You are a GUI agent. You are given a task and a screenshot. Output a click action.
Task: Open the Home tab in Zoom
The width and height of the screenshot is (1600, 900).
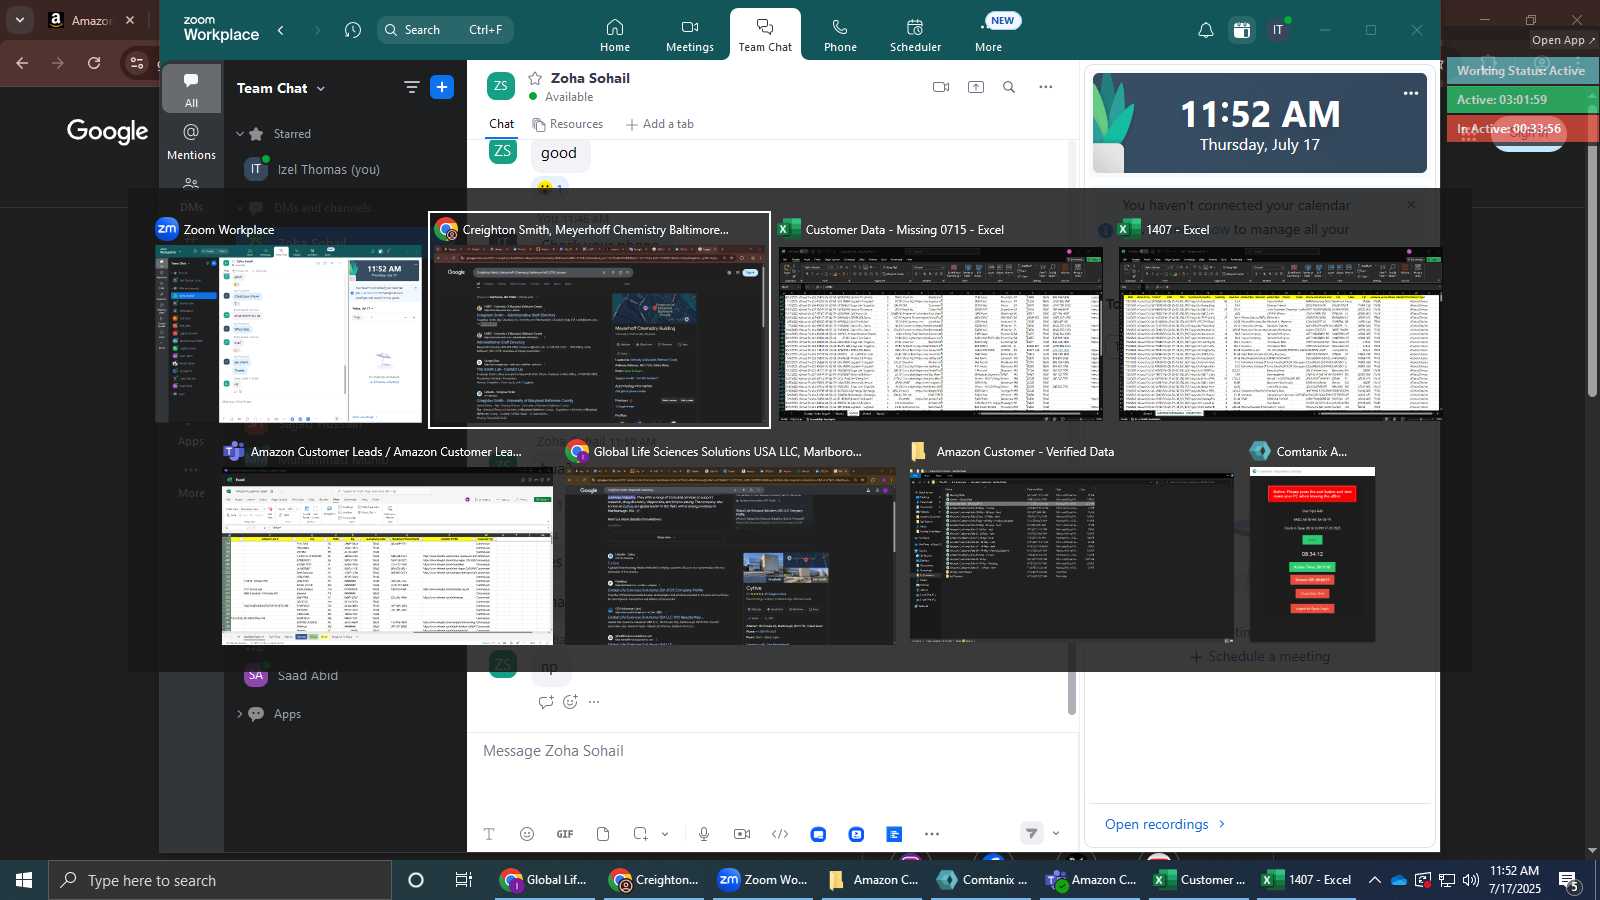click(x=614, y=35)
